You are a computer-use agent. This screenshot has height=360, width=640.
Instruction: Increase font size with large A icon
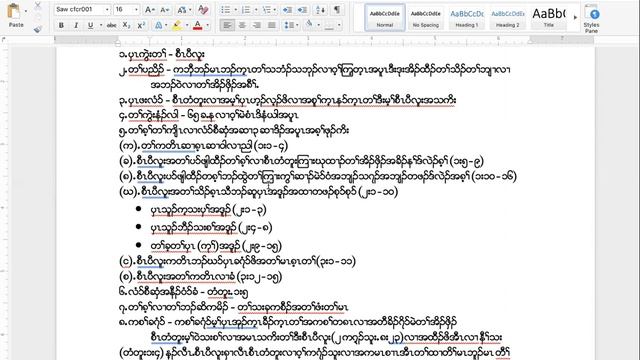click(x=149, y=10)
